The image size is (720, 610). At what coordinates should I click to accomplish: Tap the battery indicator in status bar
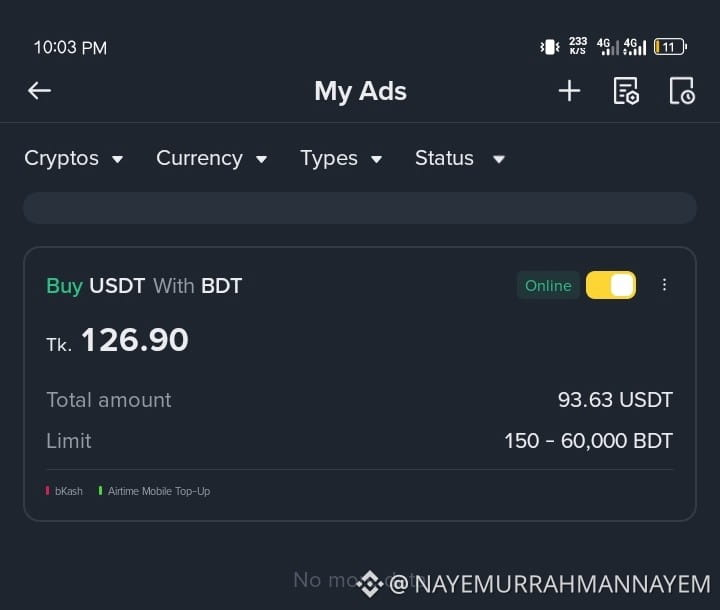click(670, 47)
